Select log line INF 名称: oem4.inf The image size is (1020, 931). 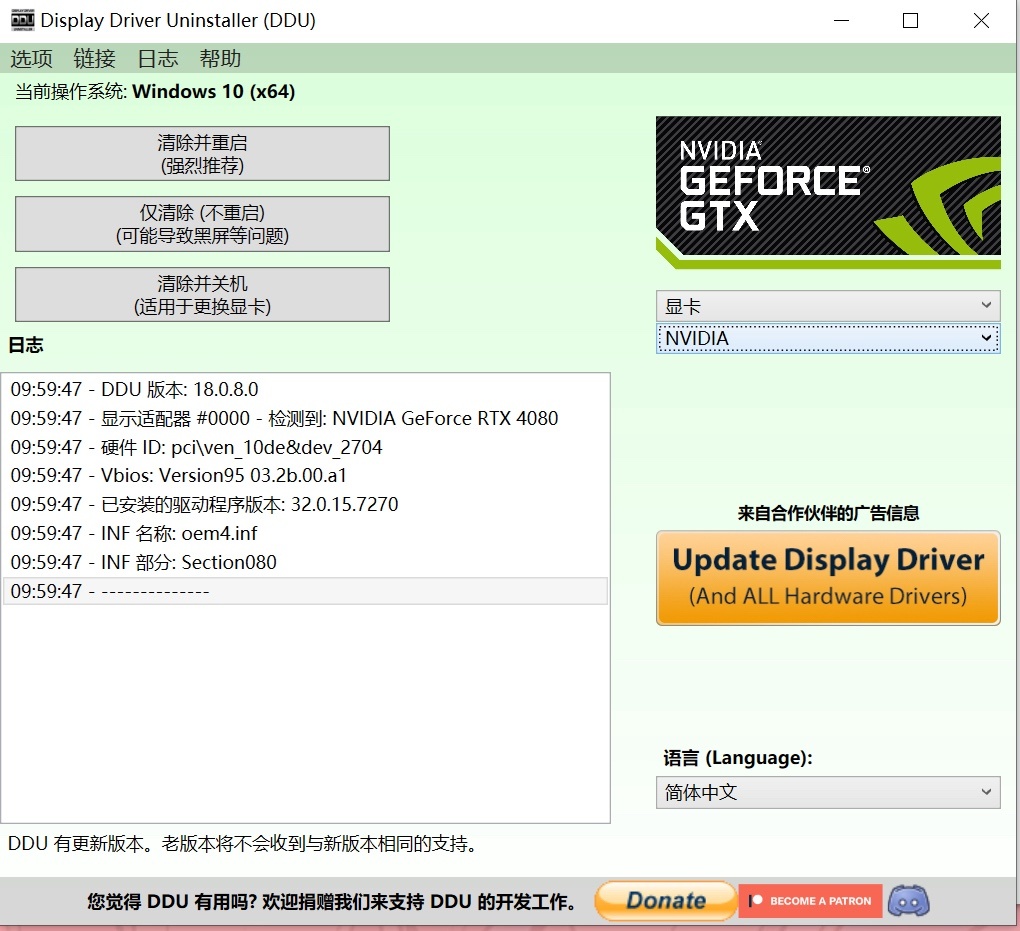pyautogui.click(x=305, y=533)
